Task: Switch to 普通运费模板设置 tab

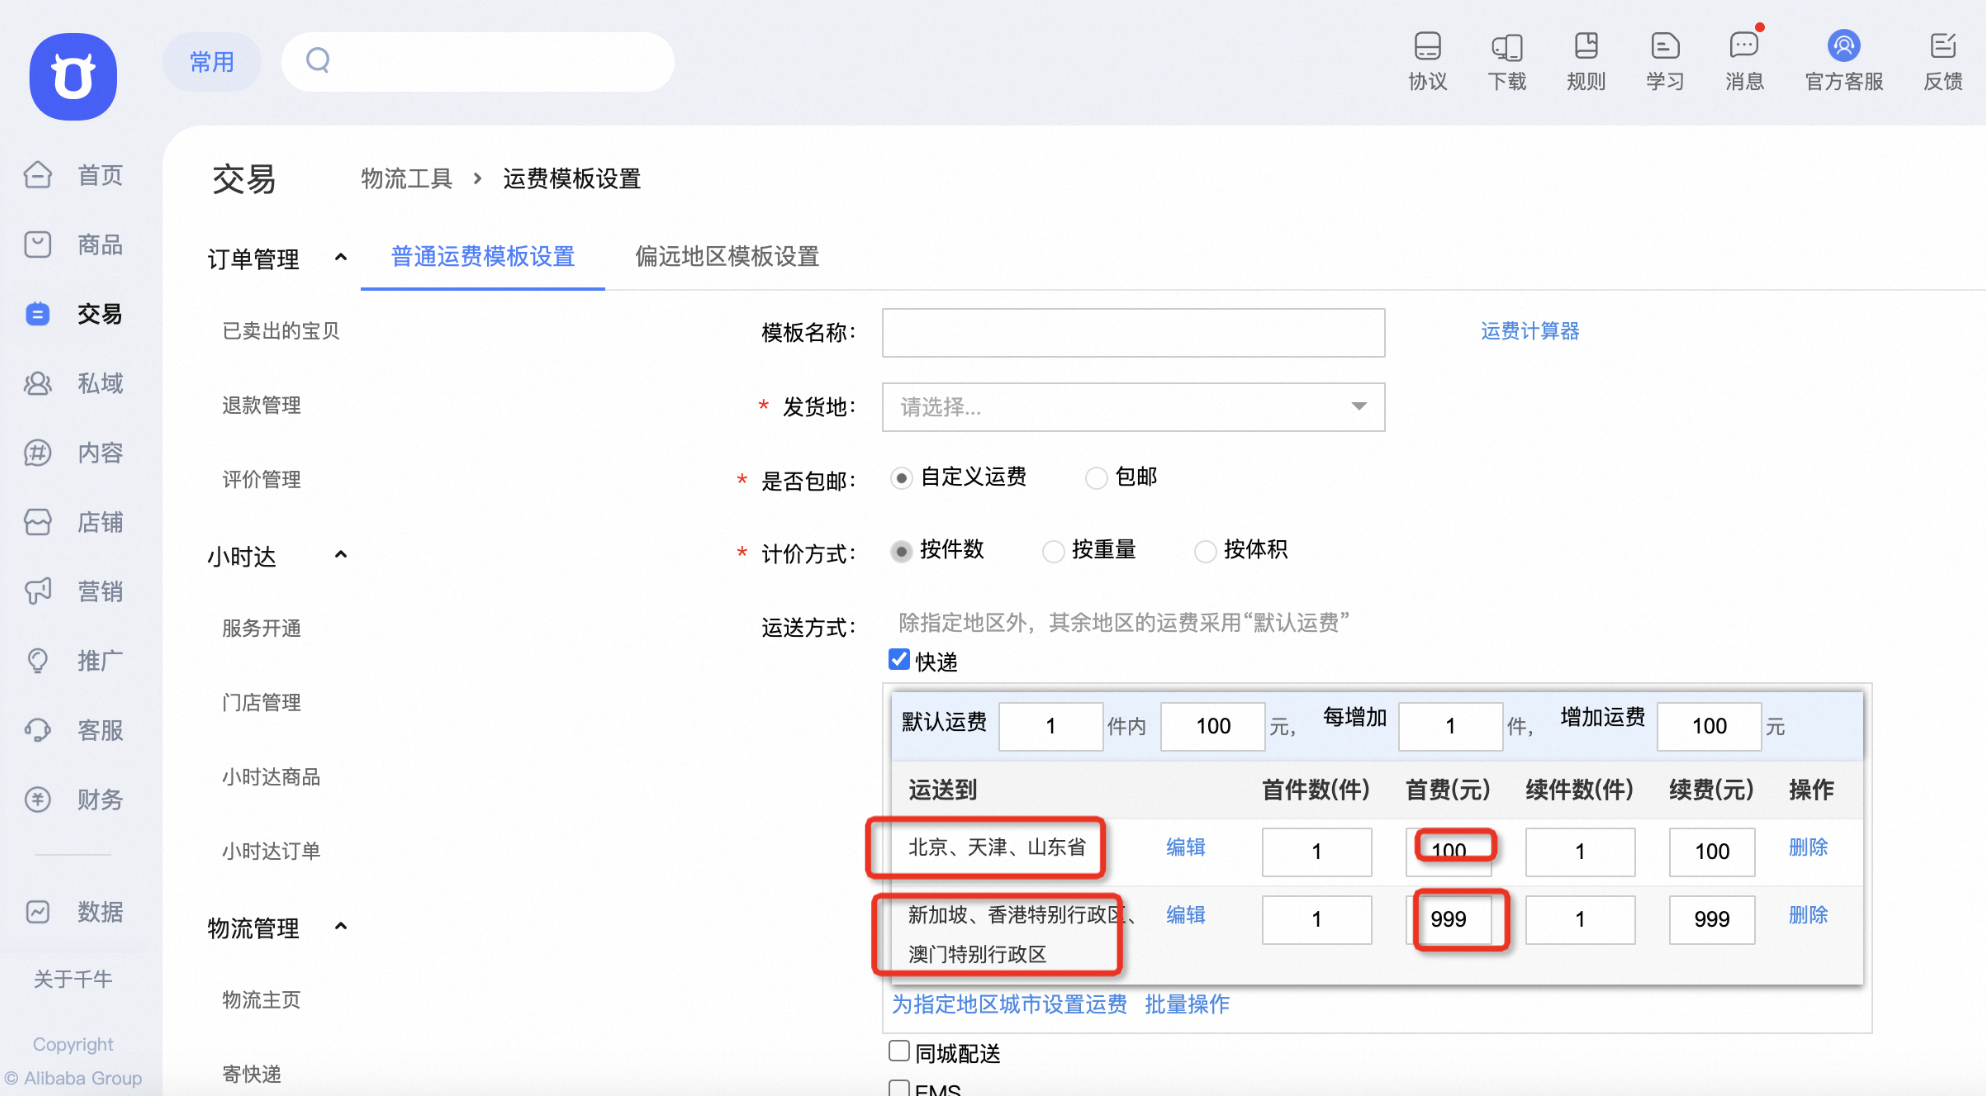Action: click(483, 257)
